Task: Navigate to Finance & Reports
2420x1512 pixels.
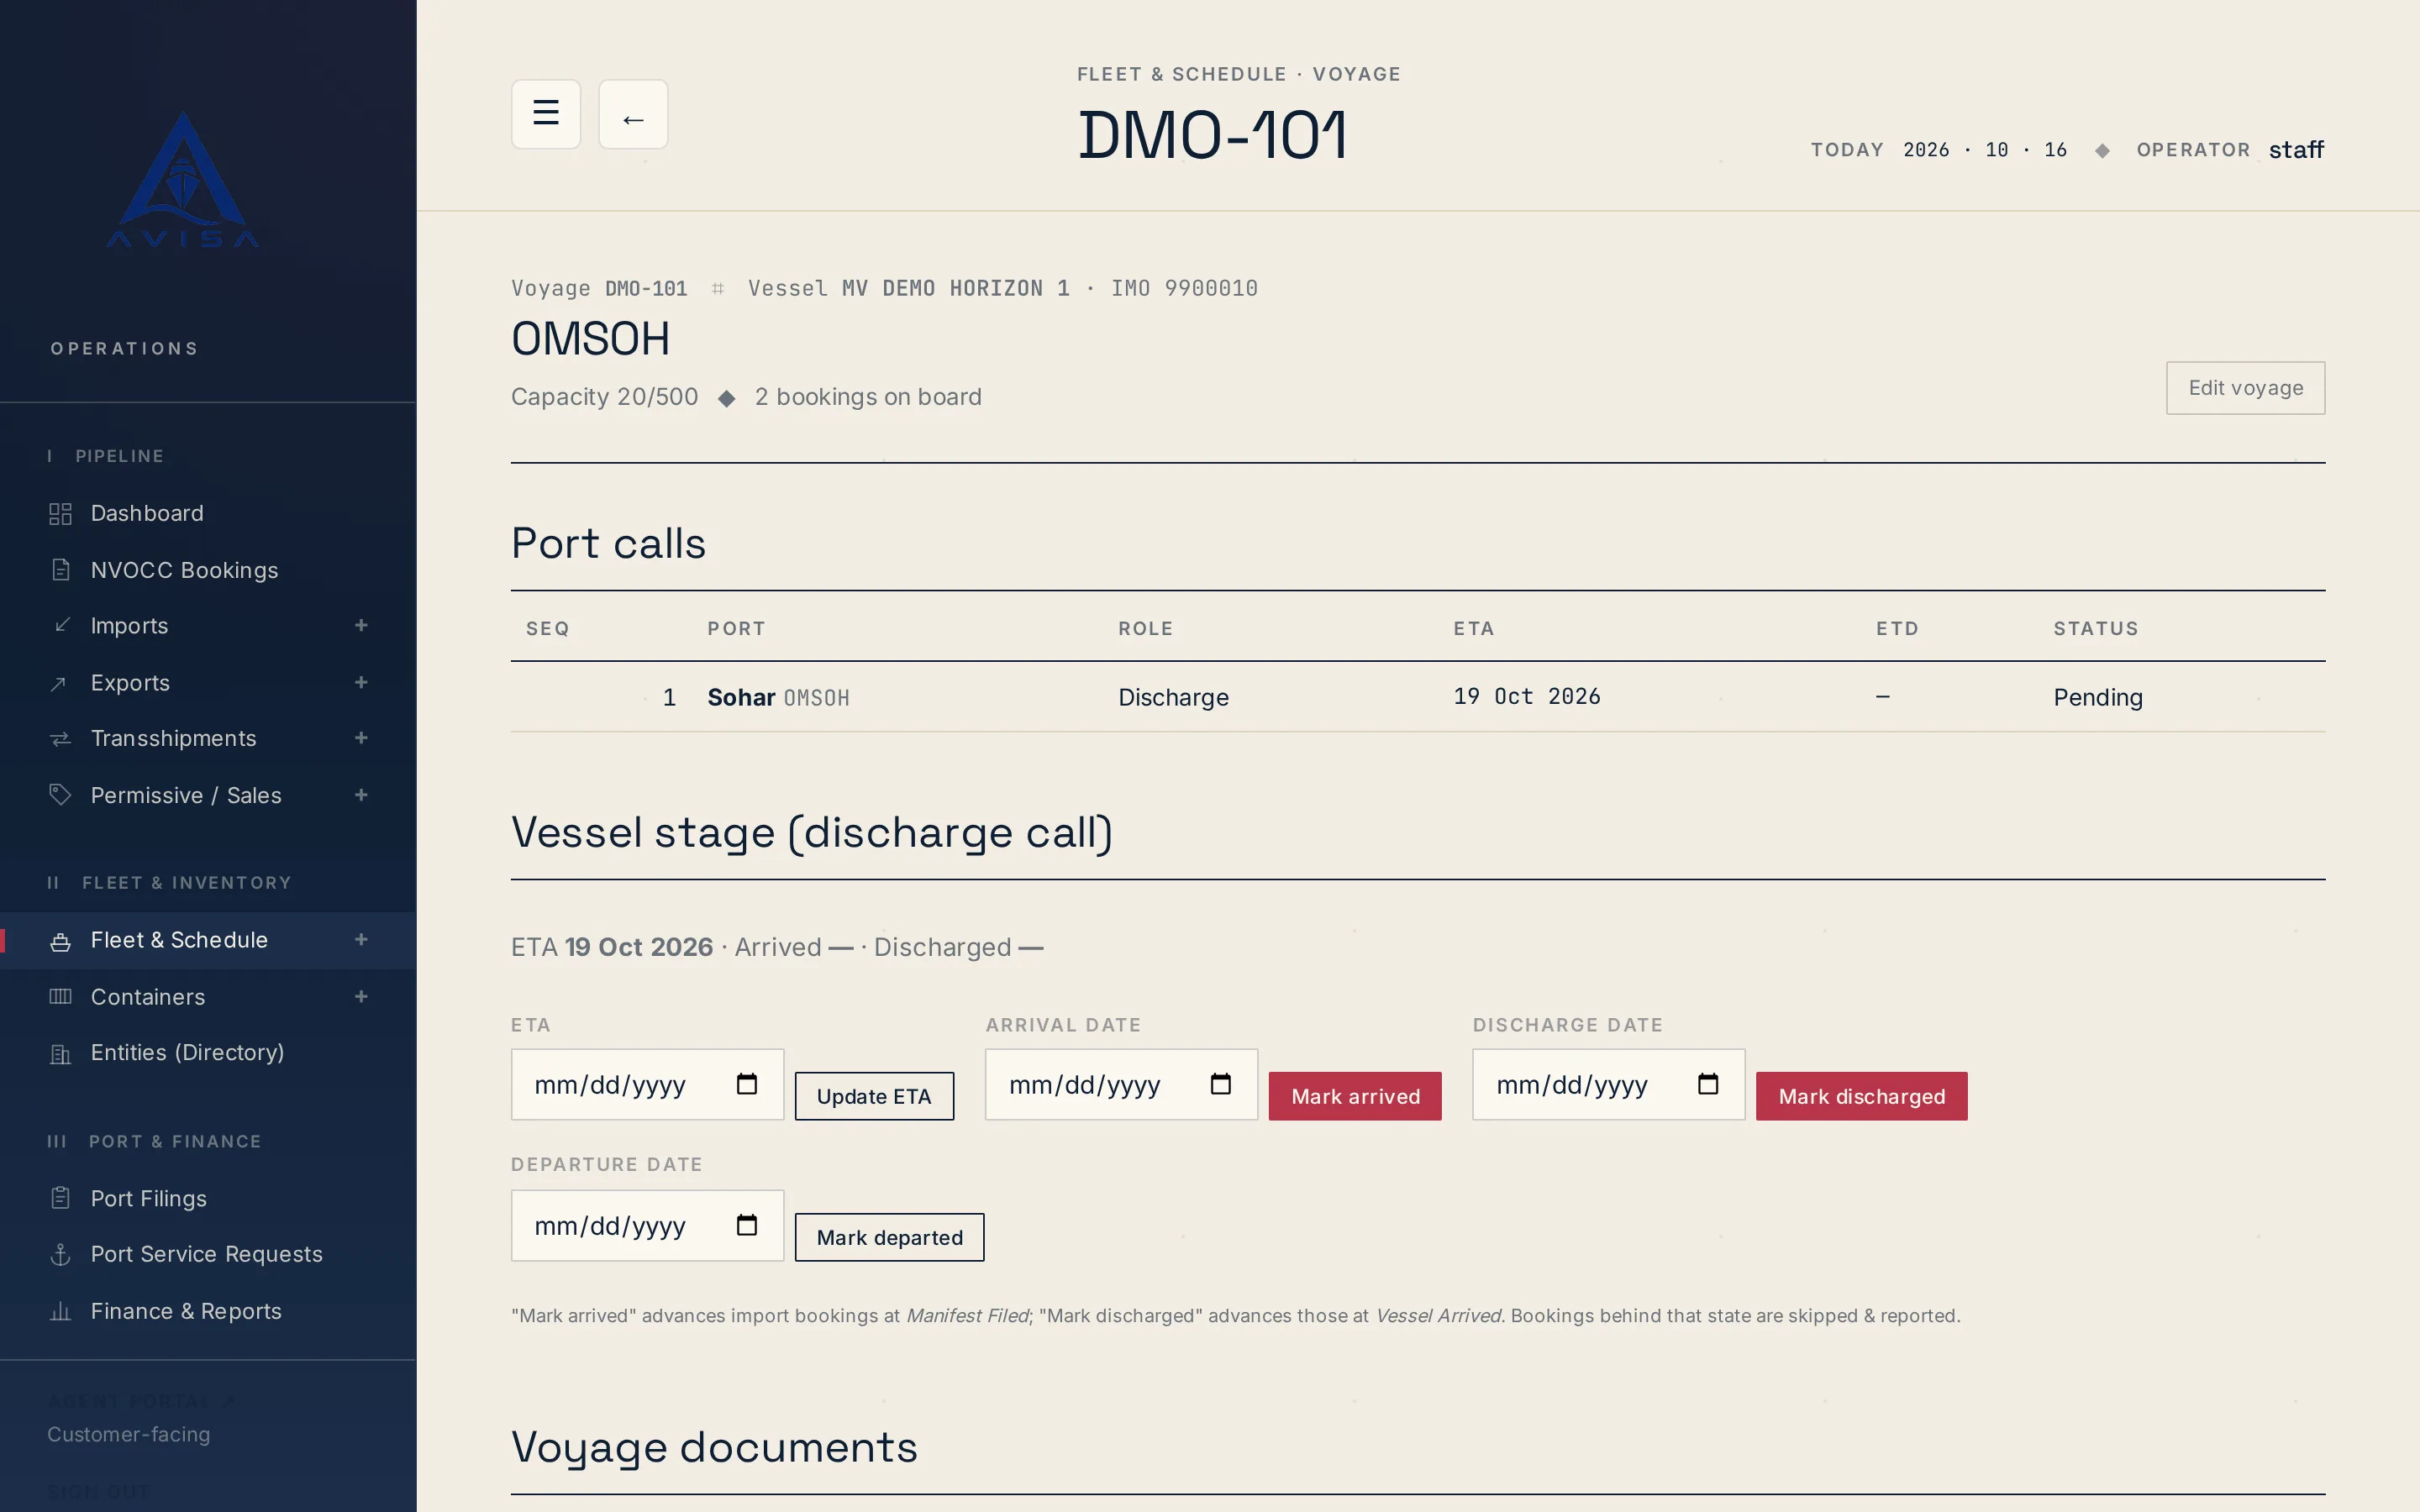Action: 208,1311
